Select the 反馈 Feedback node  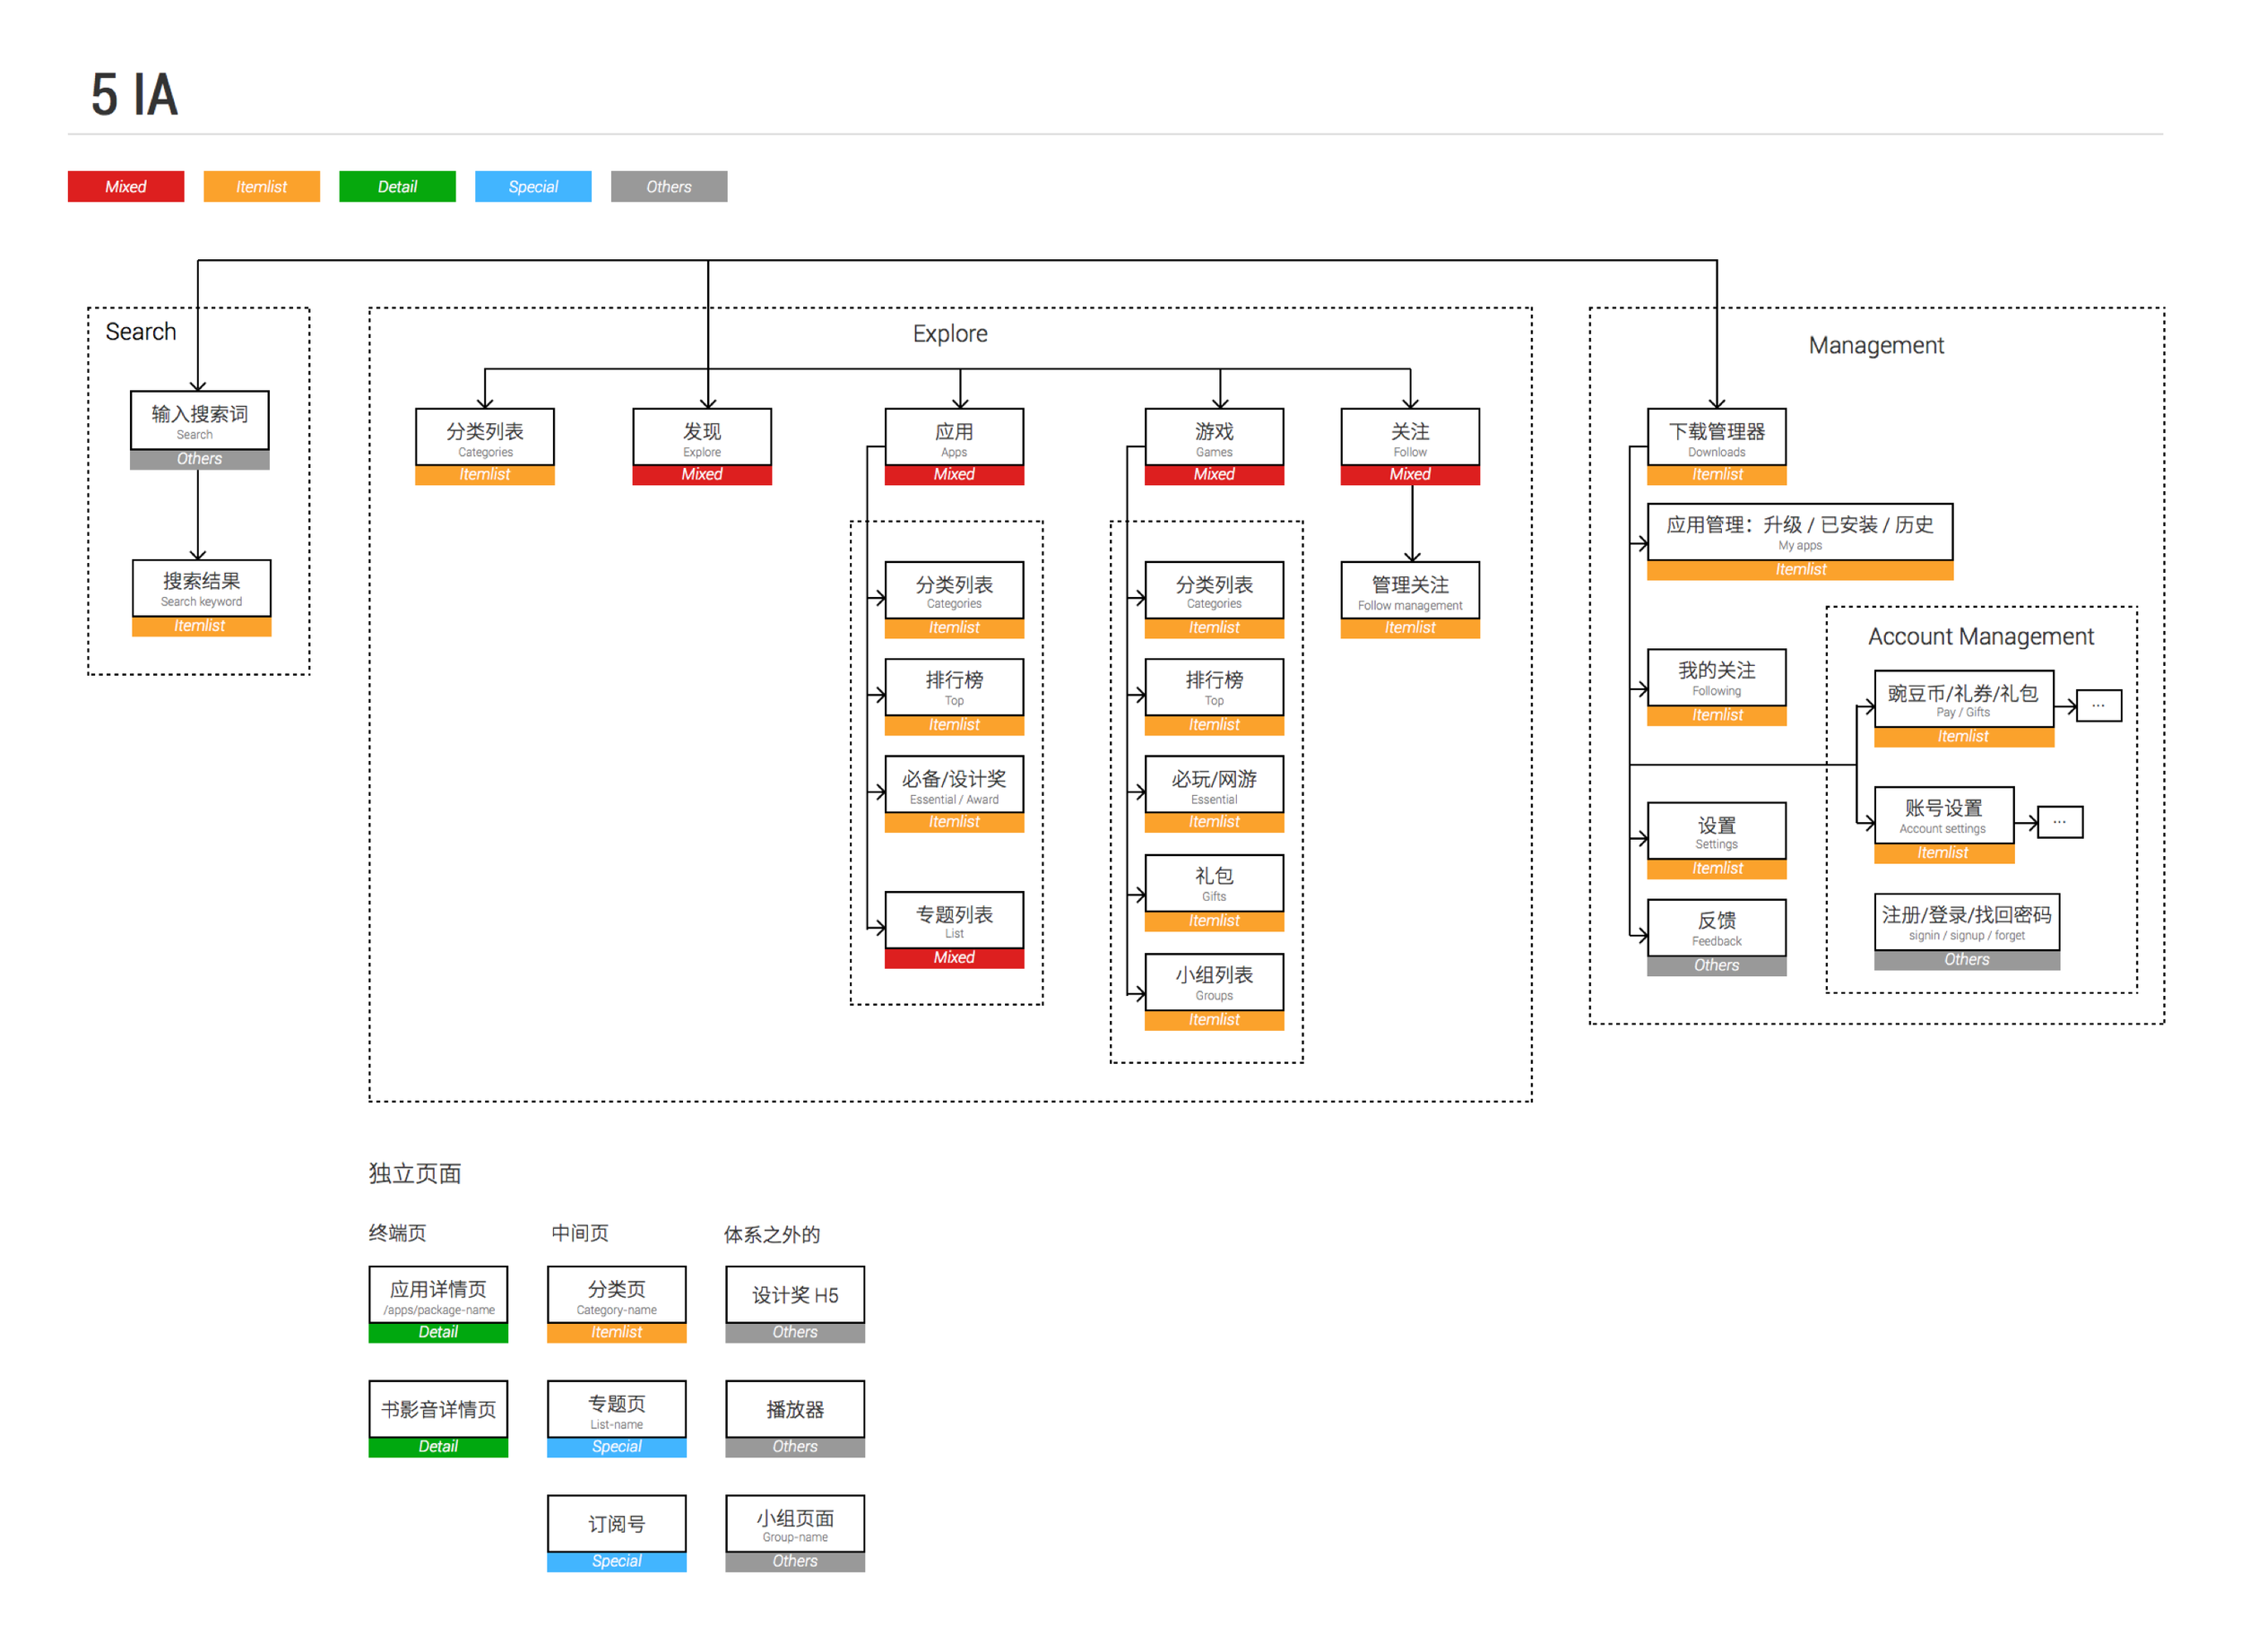coord(1716,927)
